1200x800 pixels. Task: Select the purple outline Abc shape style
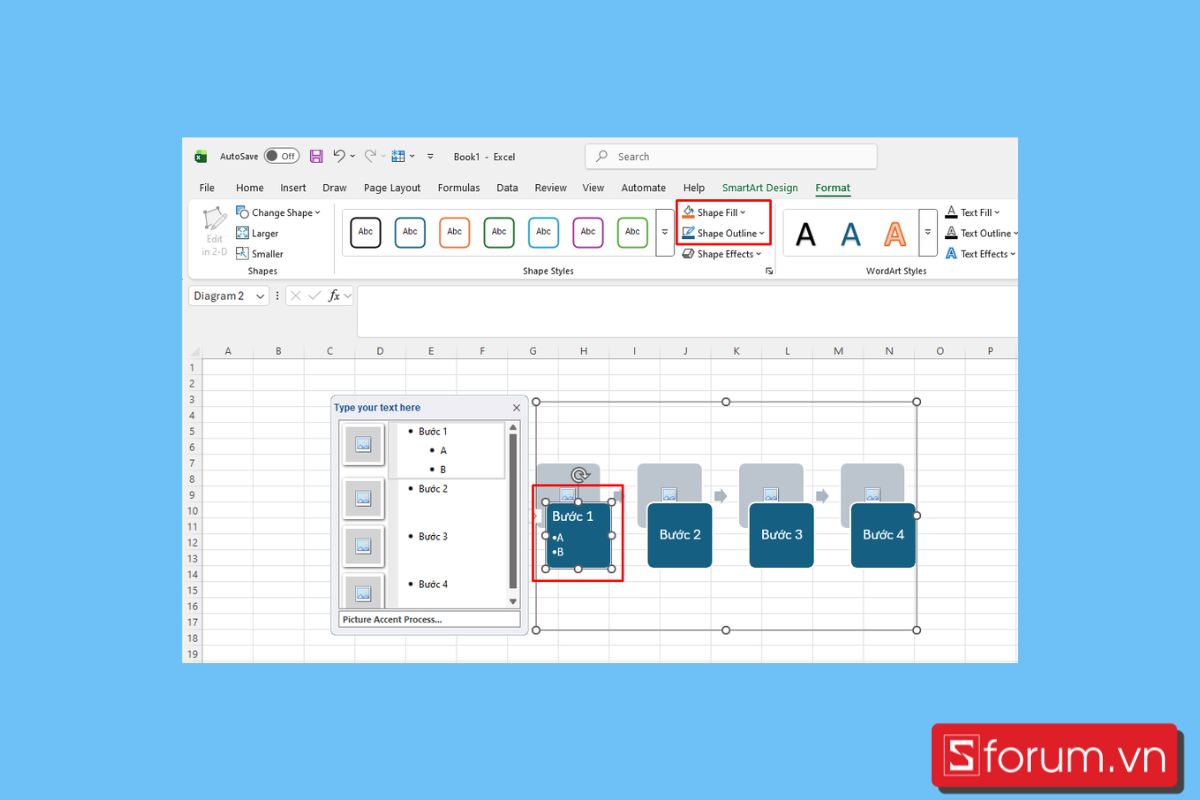coord(588,232)
